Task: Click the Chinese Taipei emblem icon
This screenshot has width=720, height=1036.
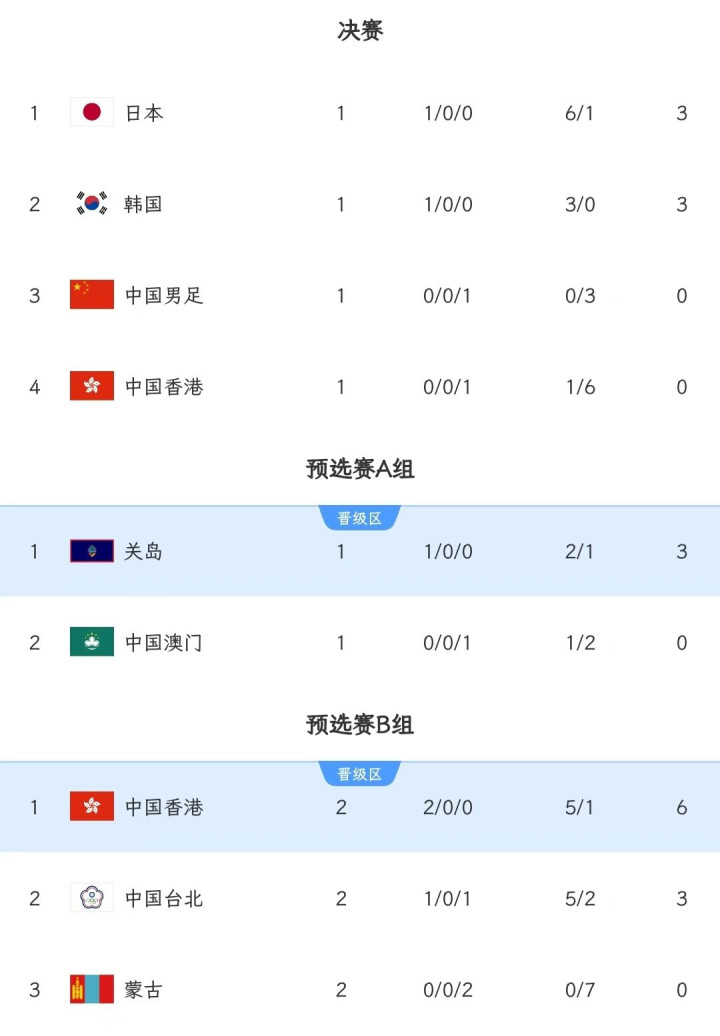Action: [92, 897]
